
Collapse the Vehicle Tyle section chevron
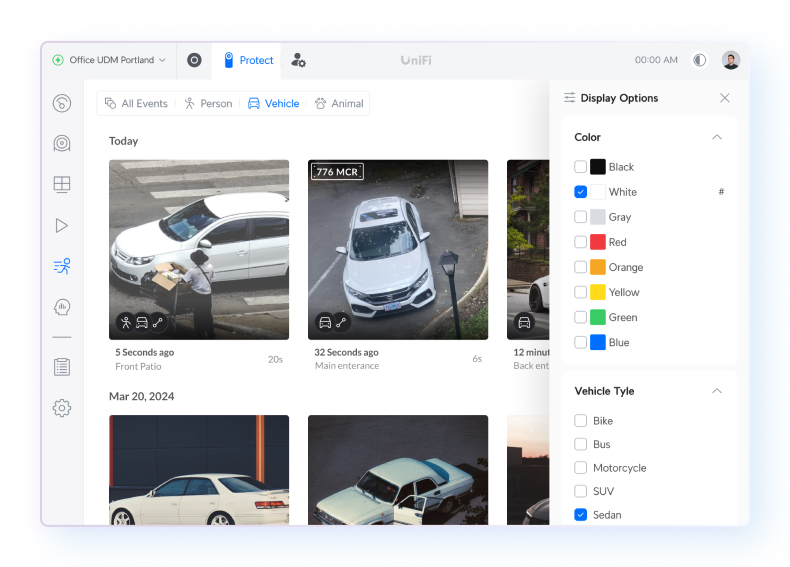pos(717,391)
